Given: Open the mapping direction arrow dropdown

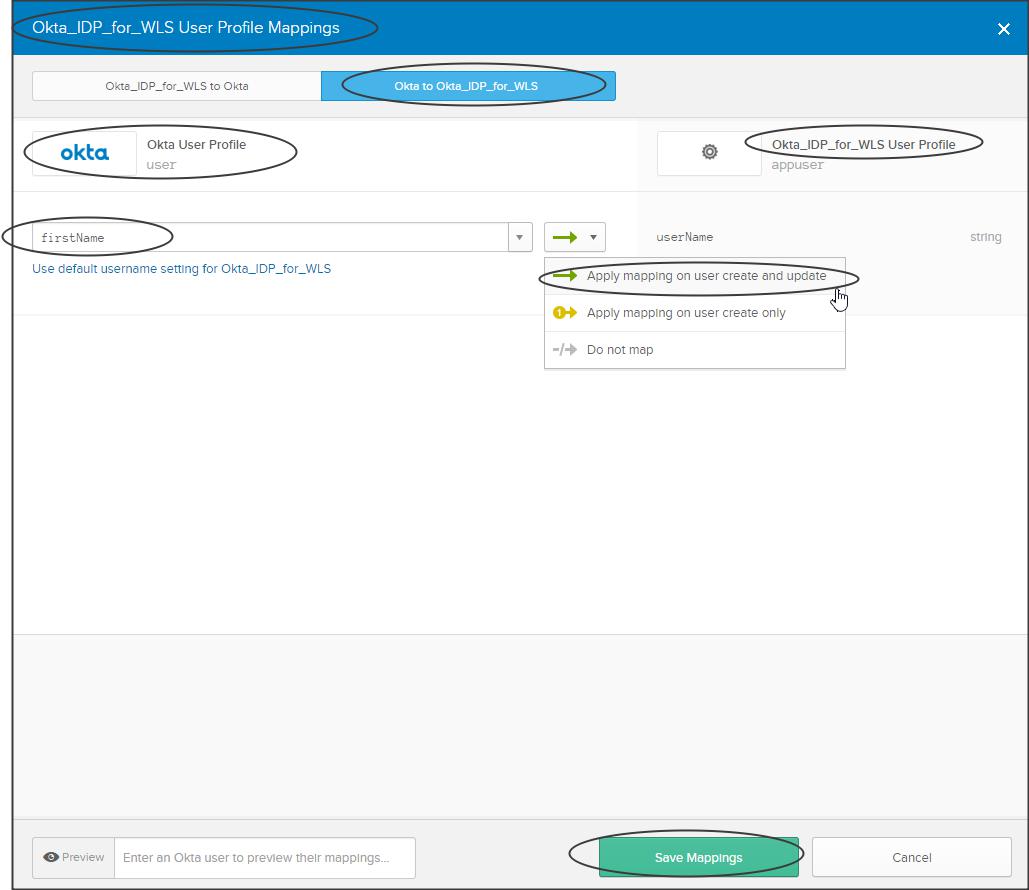Looking at the screenshot, I should [x=574, y=238].
